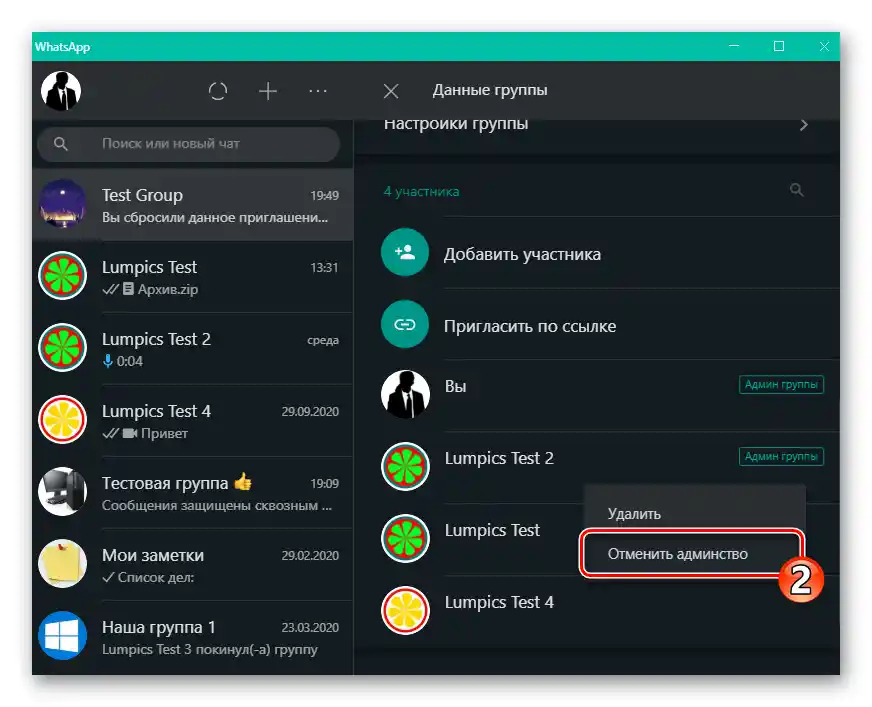
Task: Click the video camera icon before "Привет"
Action: tap(130, 433)
